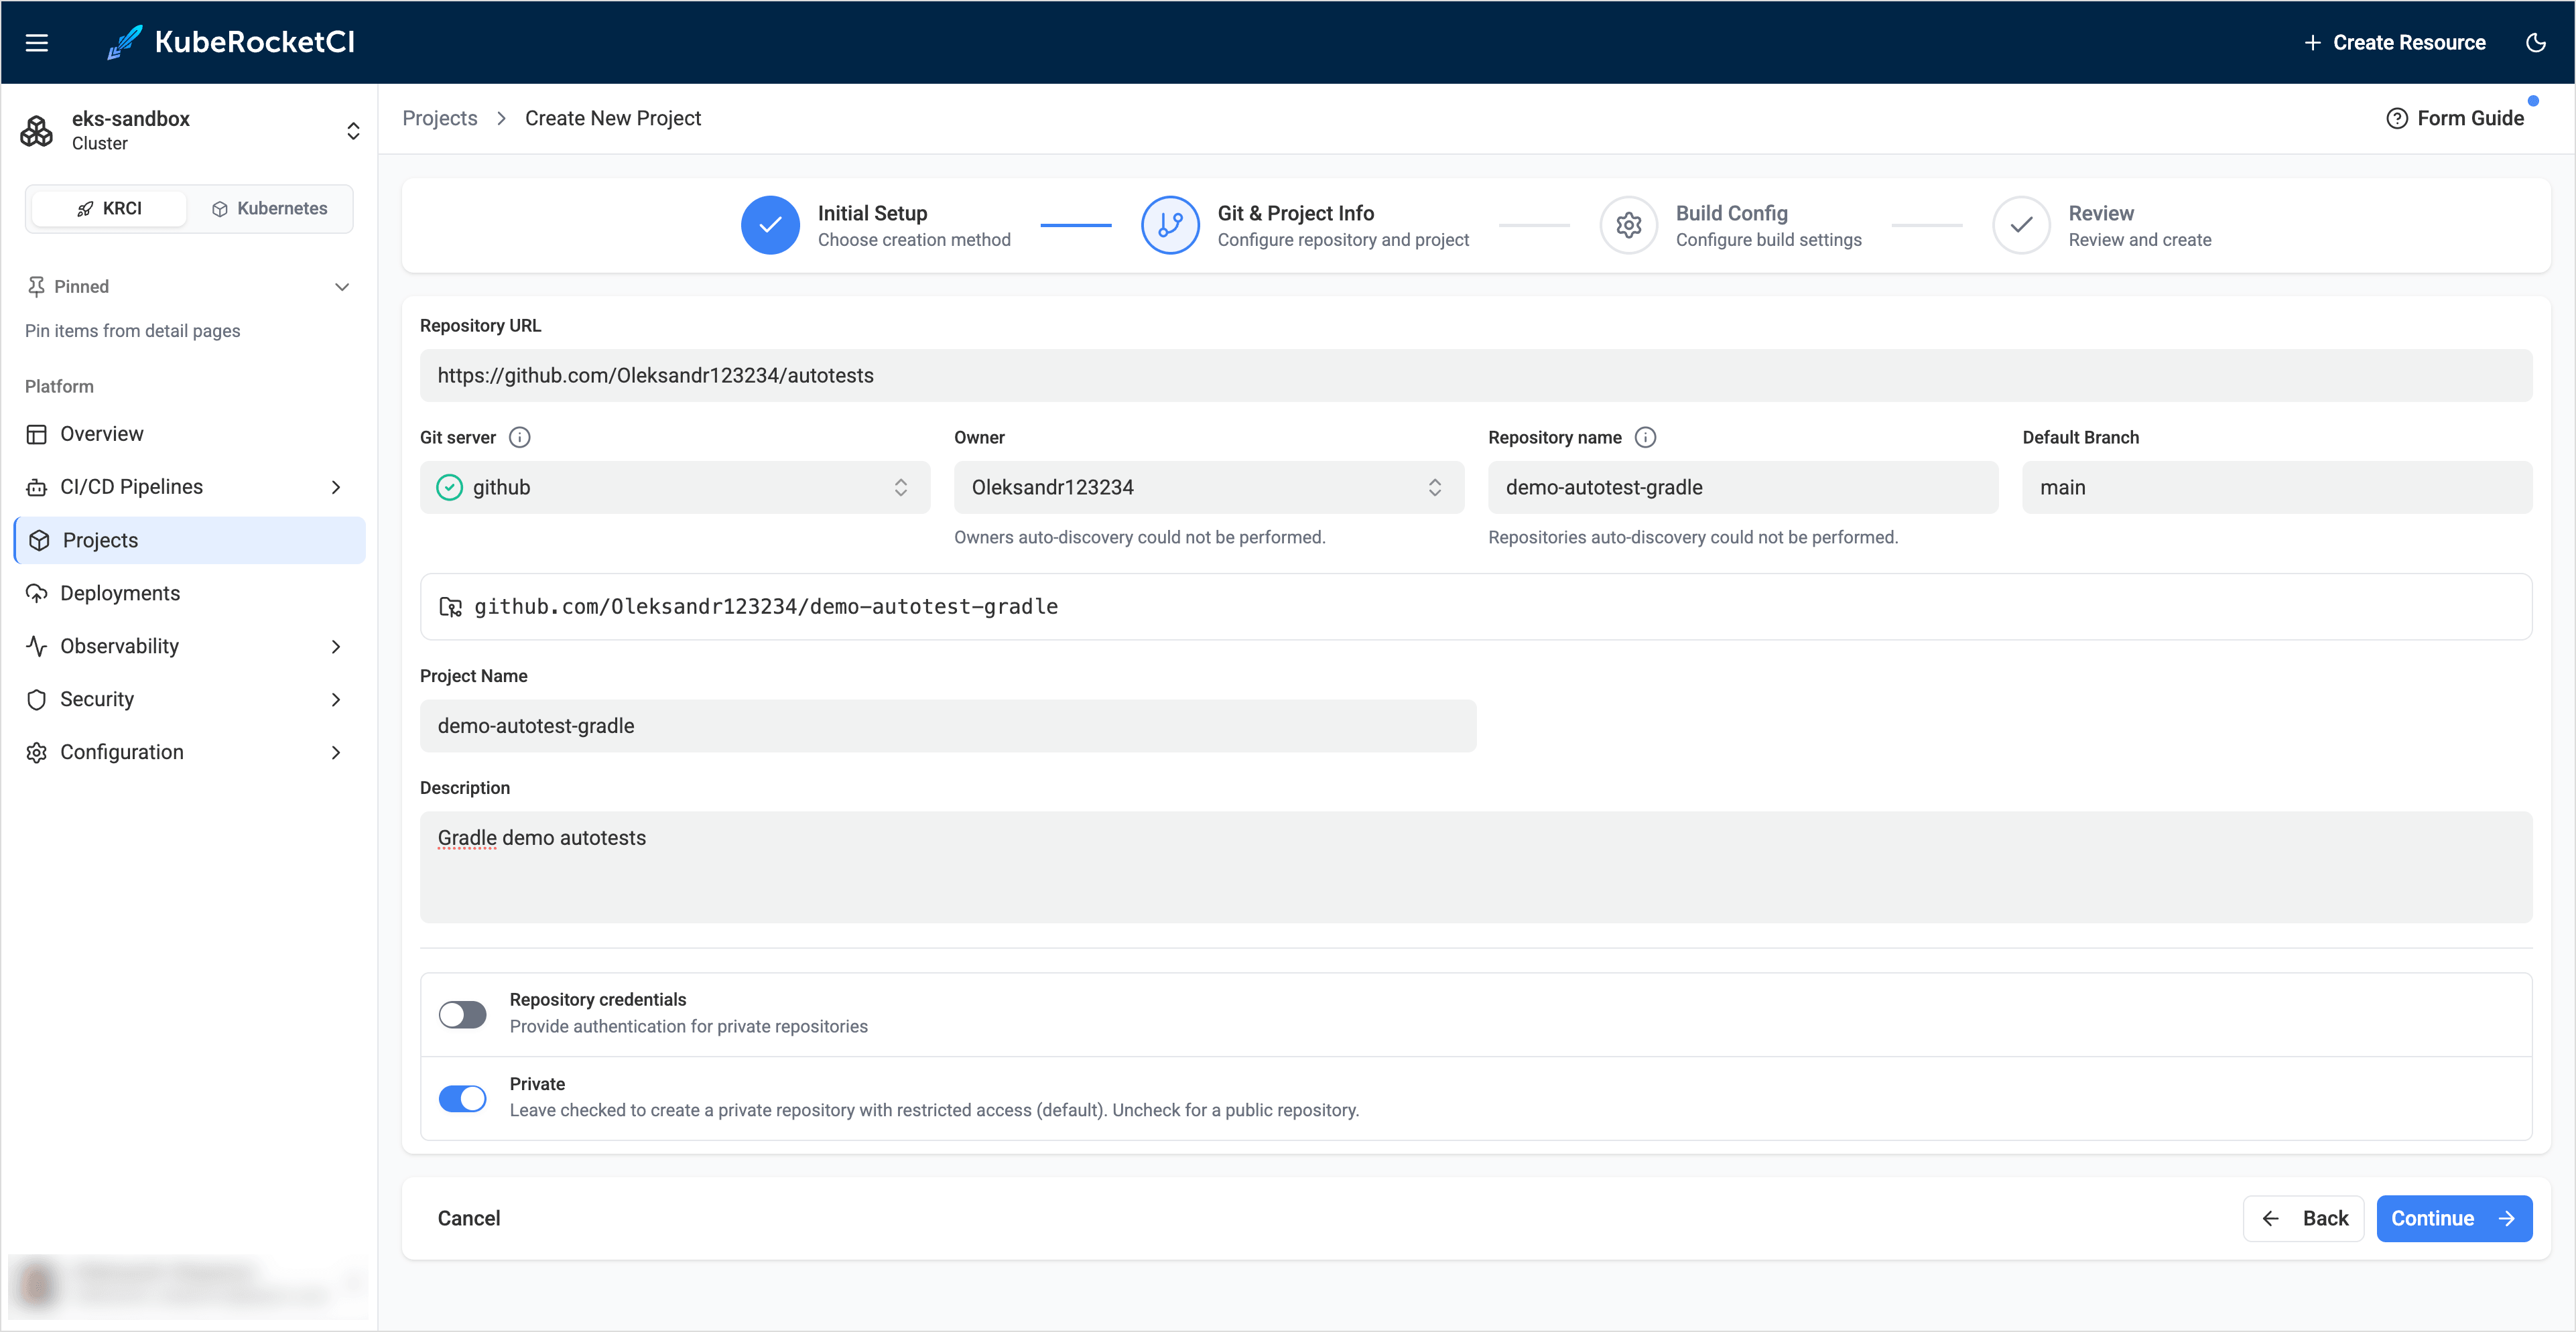2576x1332 pixels.
Task: Click the Form Guide question mark icon
Action: [x=2396, y=118]
